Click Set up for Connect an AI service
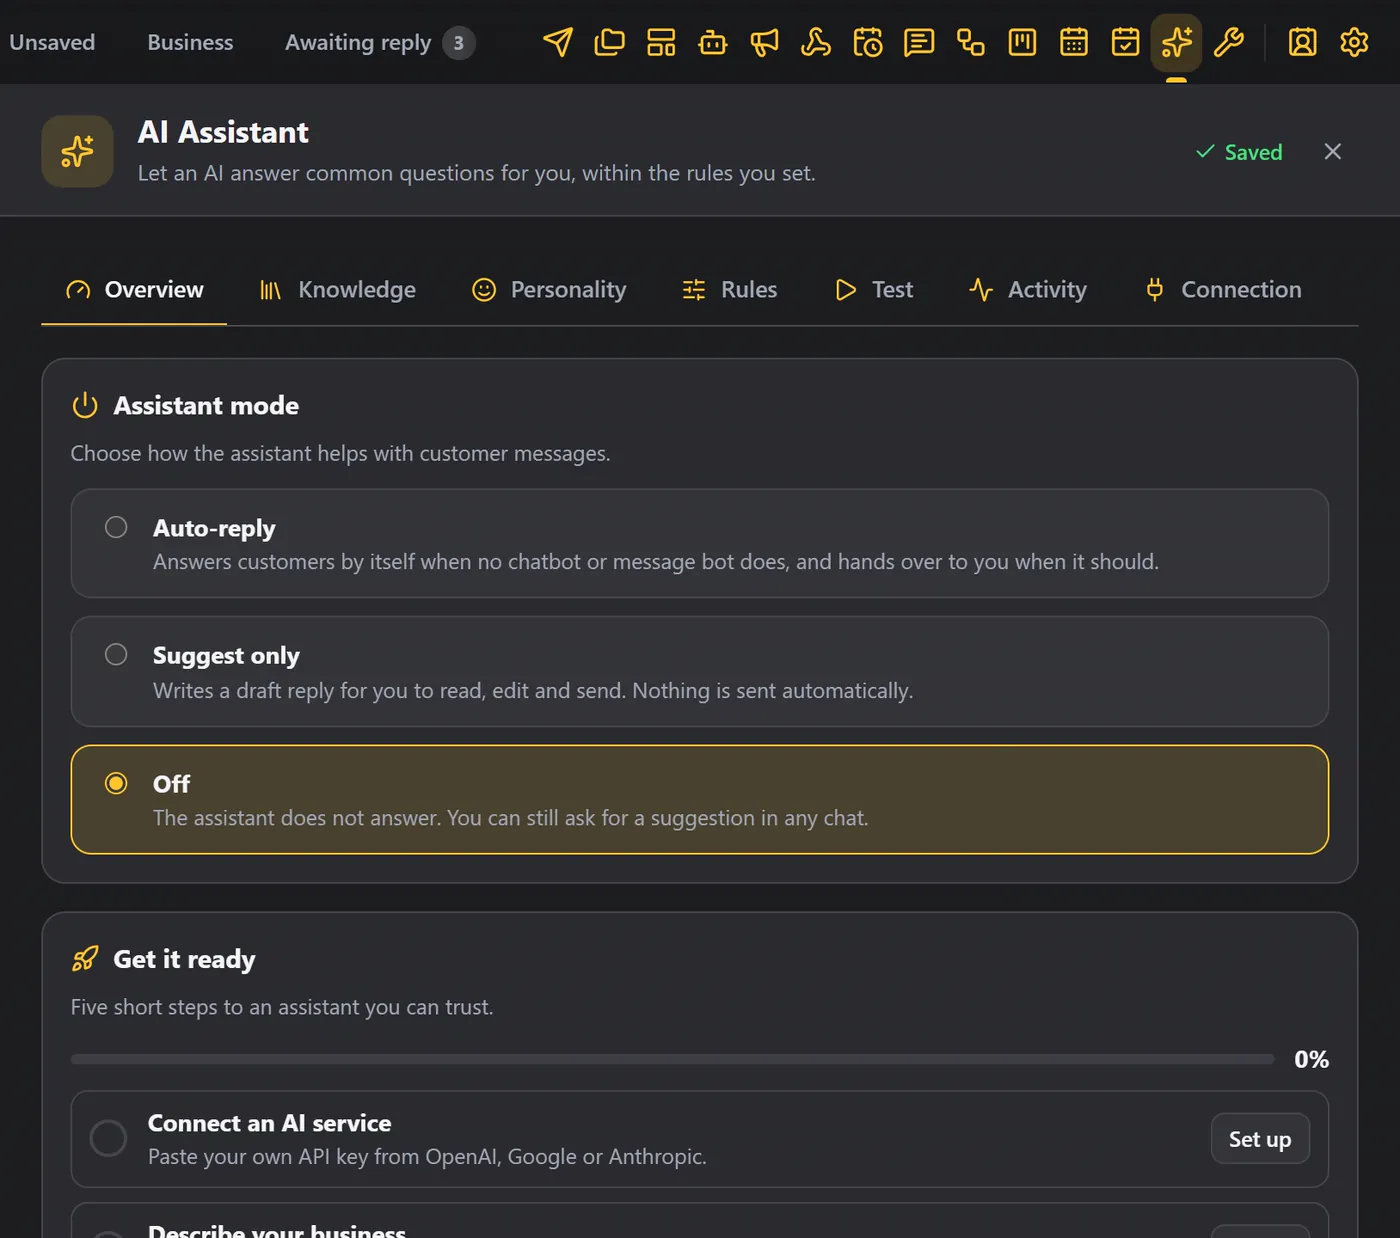 point(1260,1139)
